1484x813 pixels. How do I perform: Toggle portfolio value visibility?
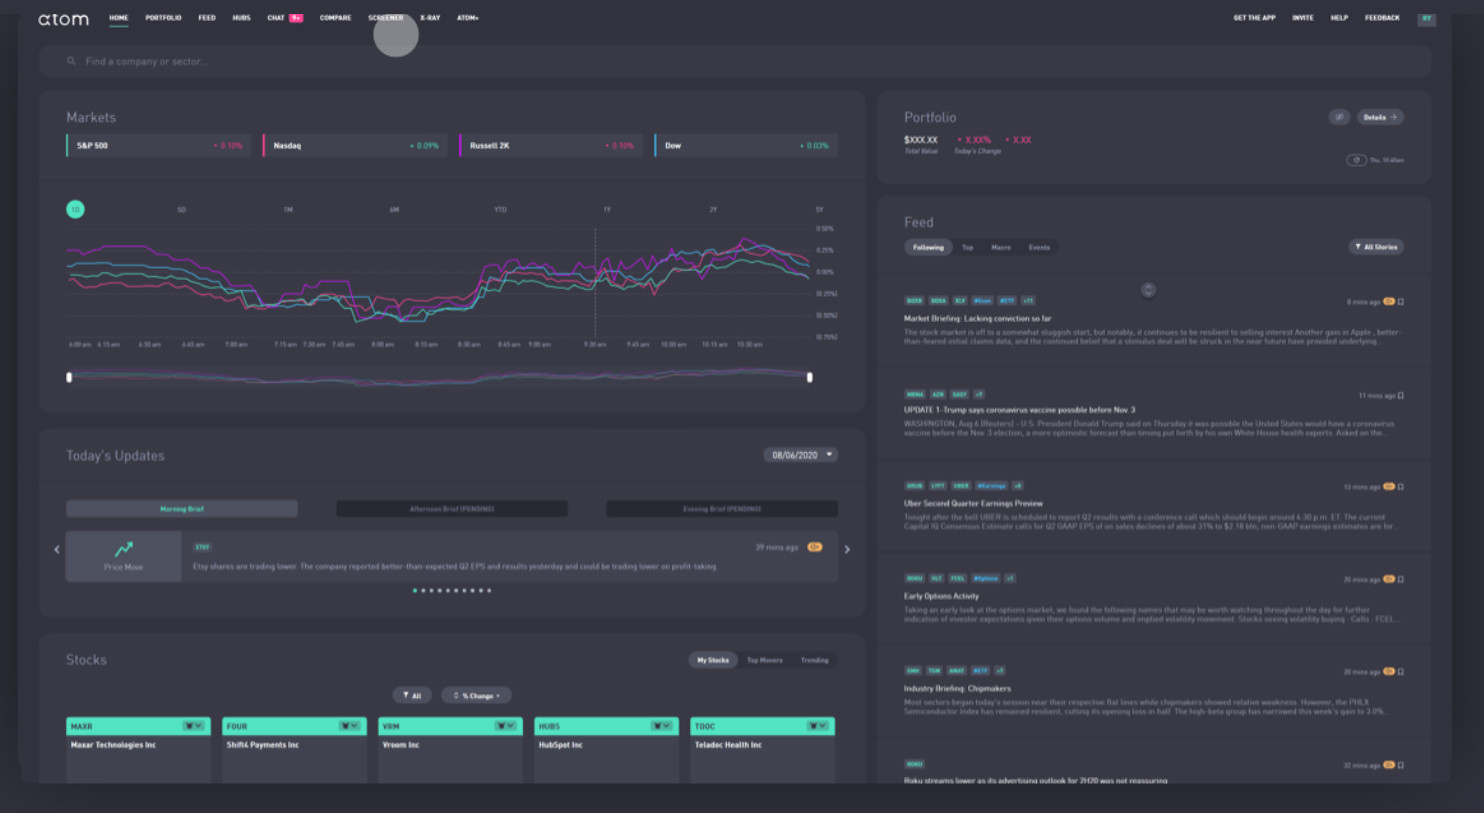coord(1339,117)
